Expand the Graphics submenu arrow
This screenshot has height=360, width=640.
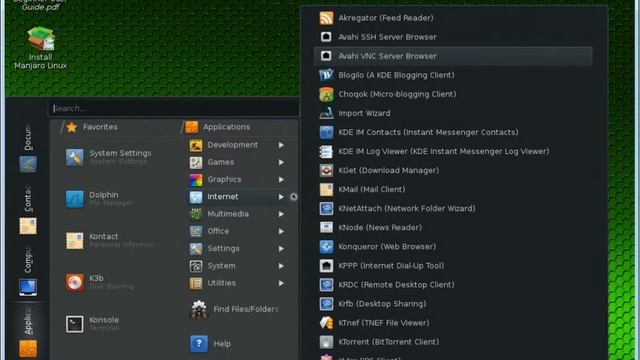pyautogui.click(x=281, y=180)
